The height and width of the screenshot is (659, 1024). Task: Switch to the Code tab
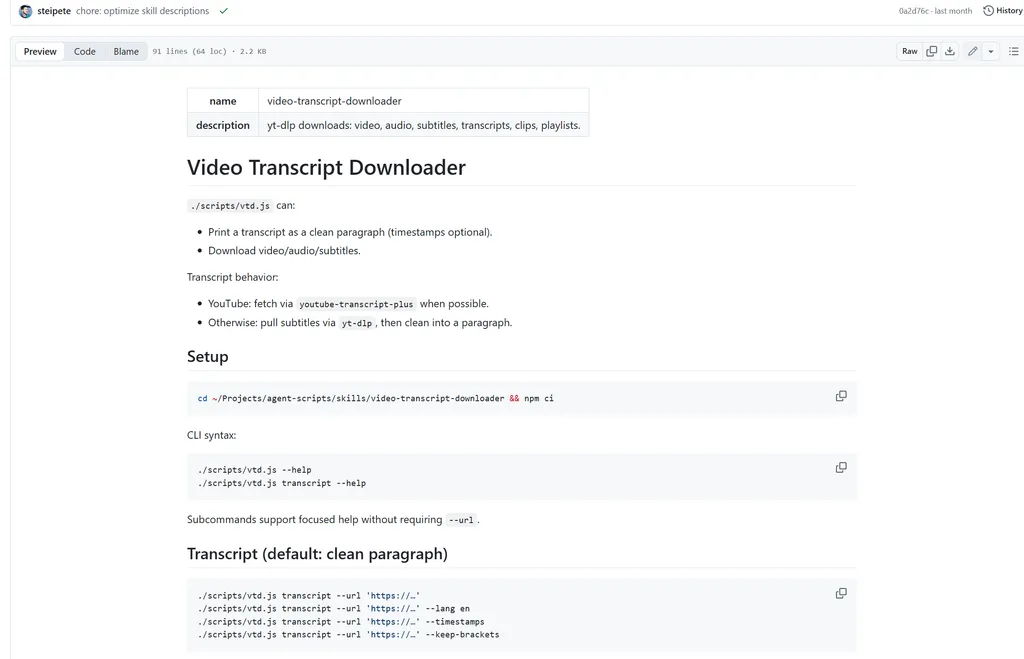coord(84,52)
